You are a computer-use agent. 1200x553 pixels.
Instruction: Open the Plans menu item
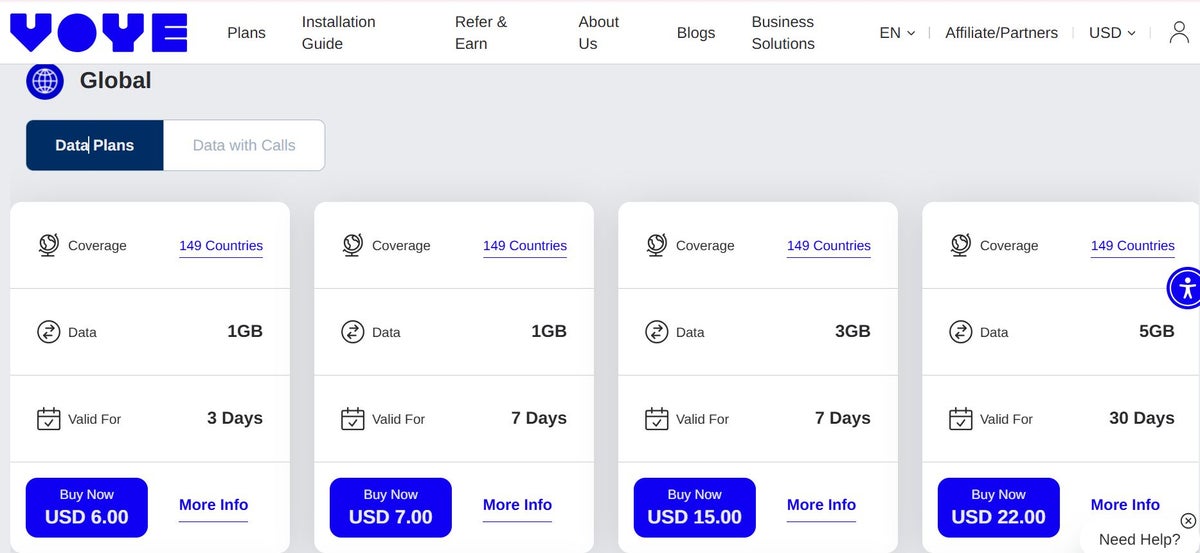[246, 33]
